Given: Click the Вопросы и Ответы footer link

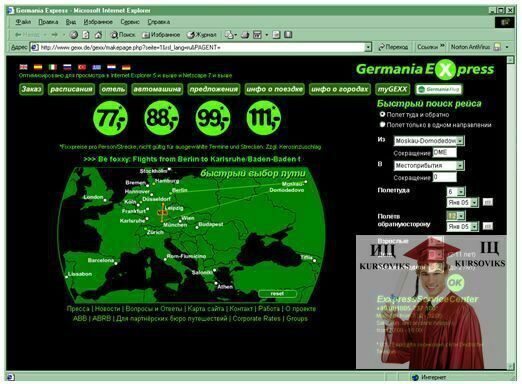Looking at the screenshot, I should click(x=154, y=309).
